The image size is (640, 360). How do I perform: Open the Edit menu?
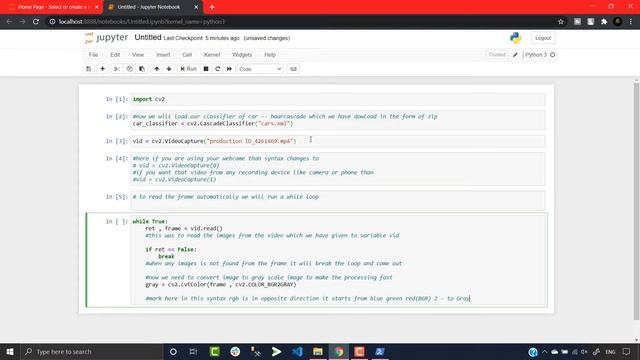tap(115, 55)
